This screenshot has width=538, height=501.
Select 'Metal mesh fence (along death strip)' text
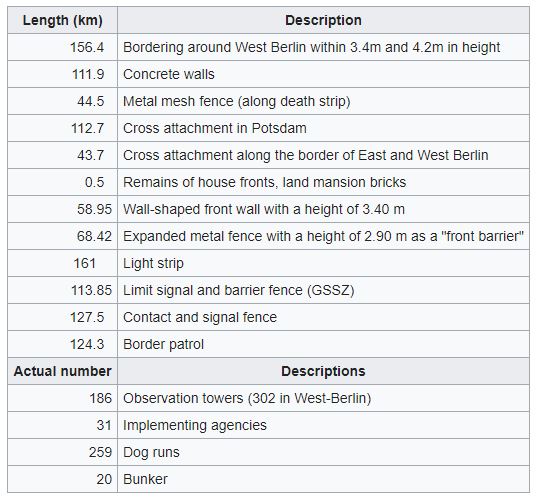pyautogui.click(x=237, y=101)
